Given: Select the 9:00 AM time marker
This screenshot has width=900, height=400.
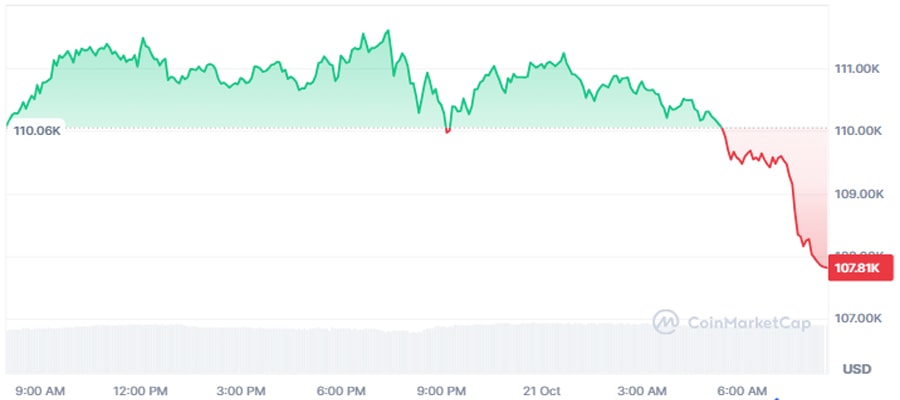Looking at the screenshot, I should pos(40,389).
